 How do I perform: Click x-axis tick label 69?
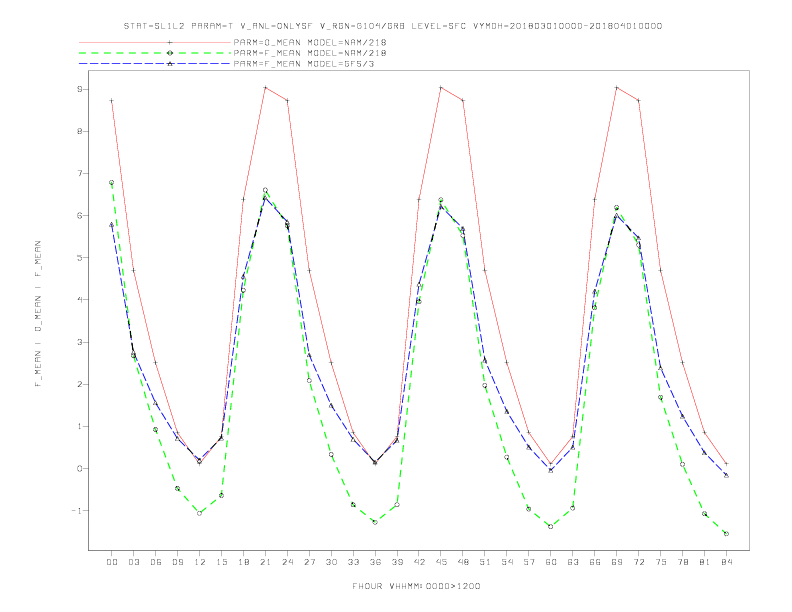(x=617, y=562)
